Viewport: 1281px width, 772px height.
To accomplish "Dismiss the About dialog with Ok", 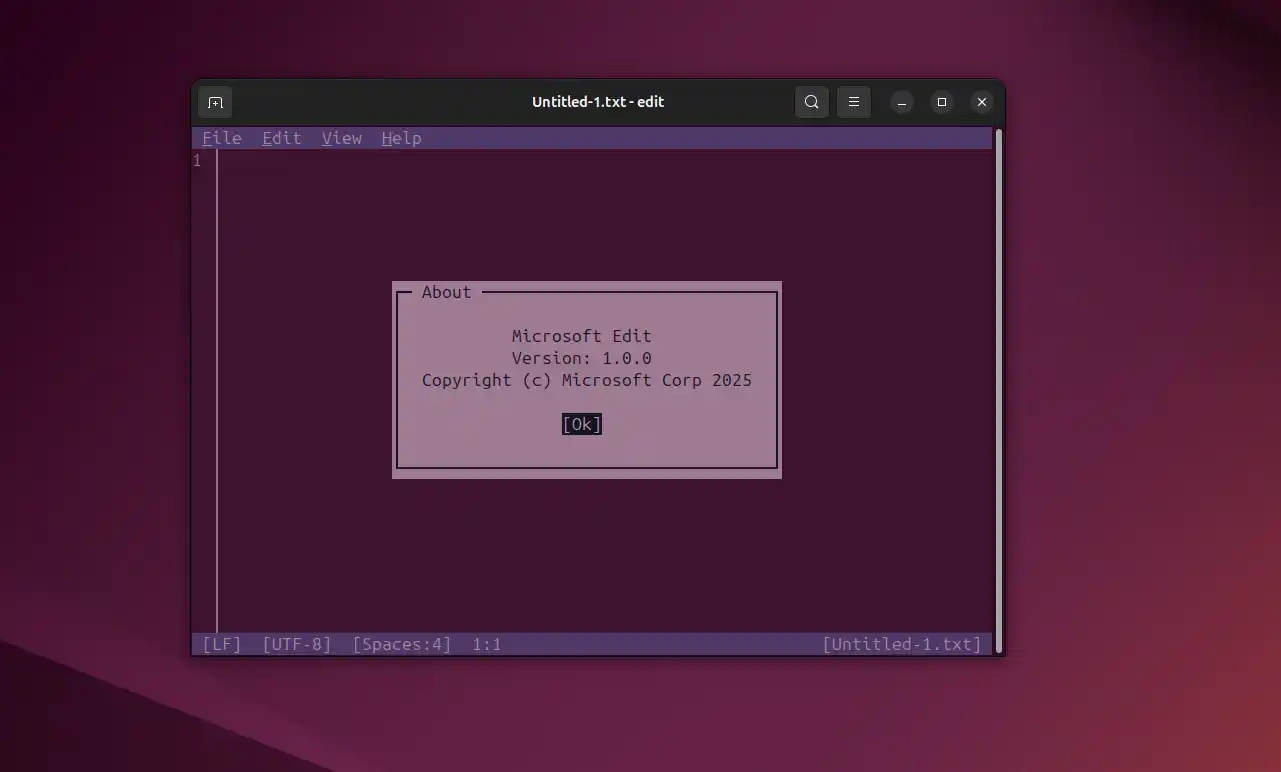I will (581, 423).
